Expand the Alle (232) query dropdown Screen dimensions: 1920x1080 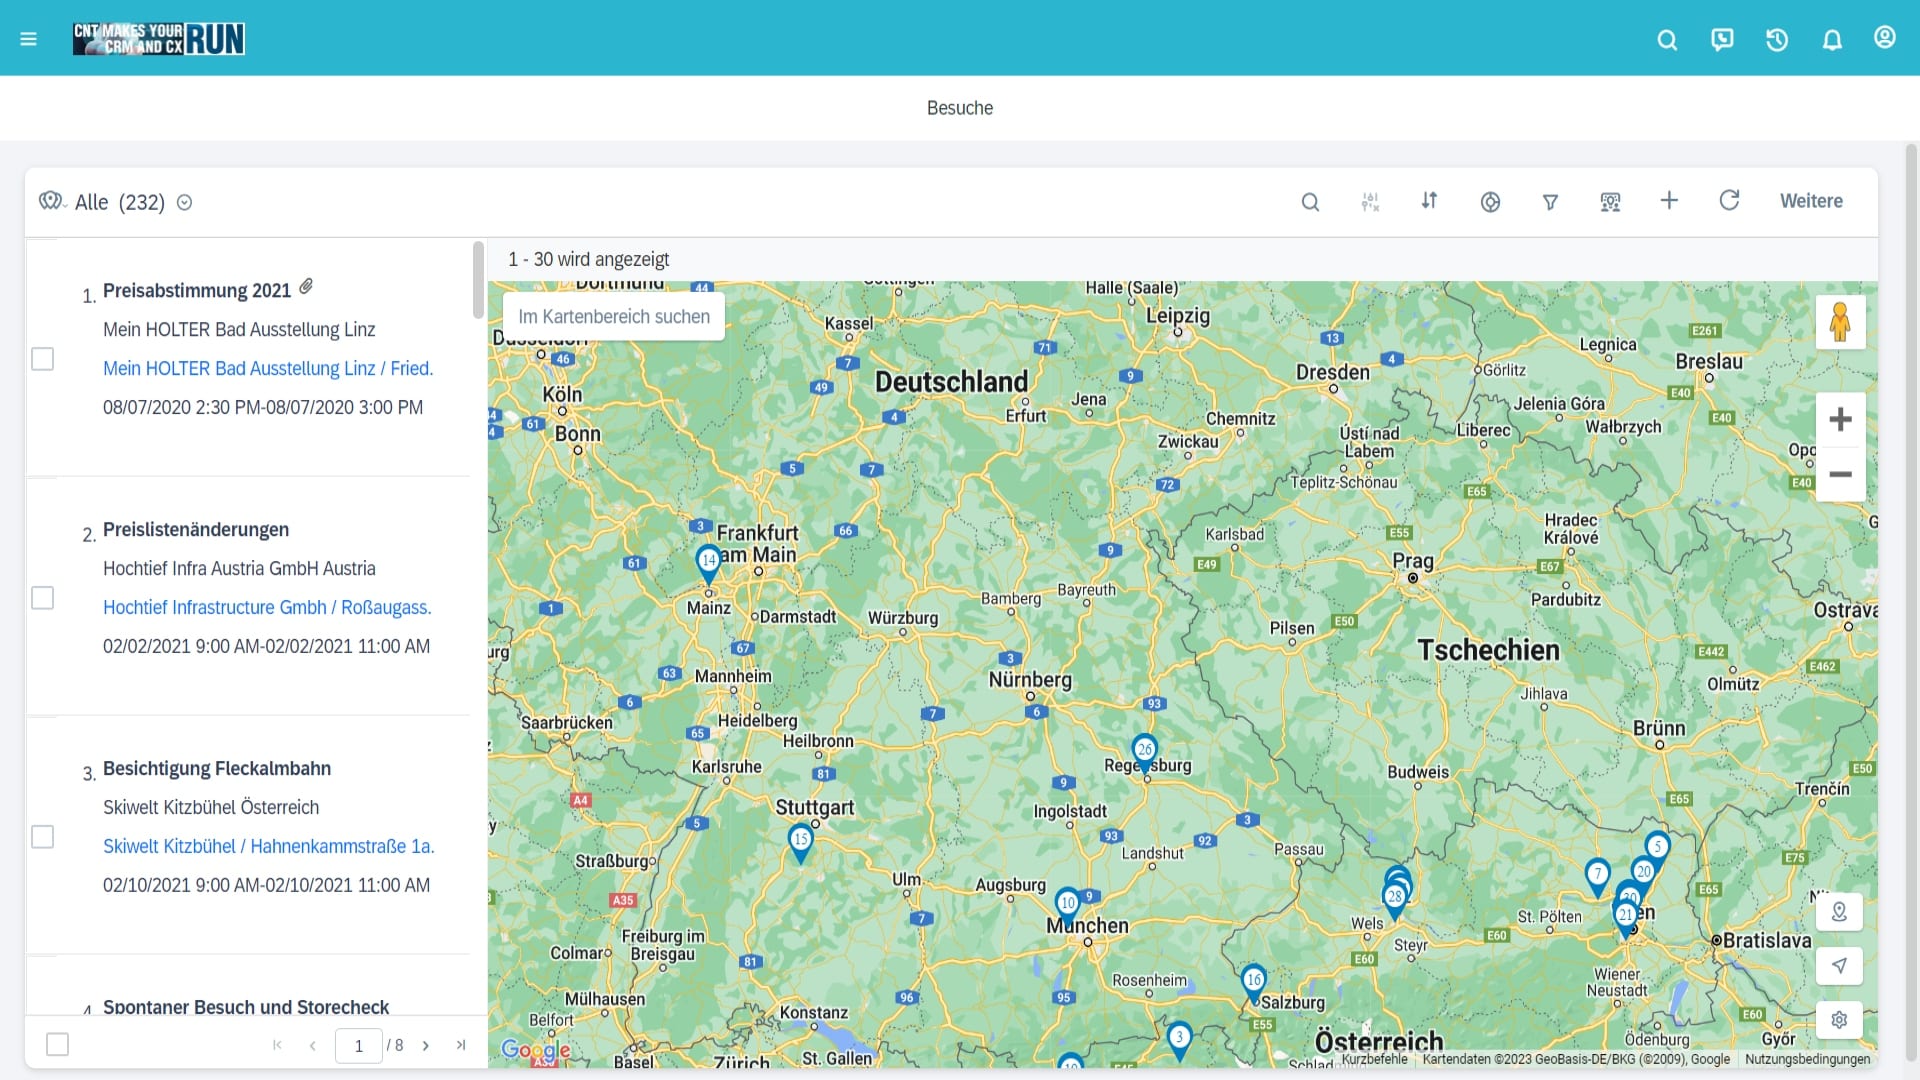(x=184, y=202)
